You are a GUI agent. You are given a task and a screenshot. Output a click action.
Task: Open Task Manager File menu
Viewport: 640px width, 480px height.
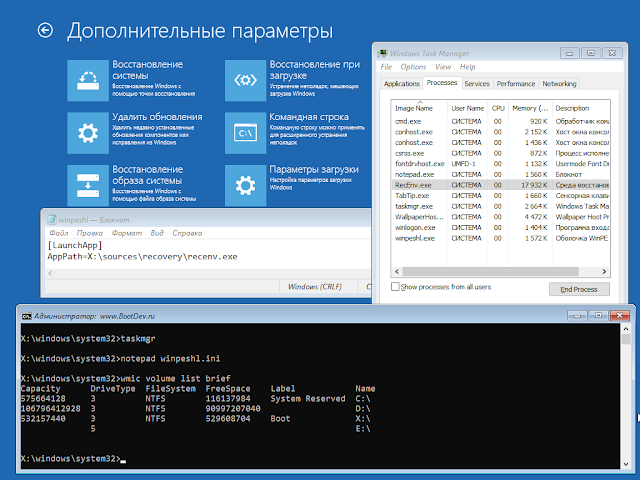pyautogui.click(x=386, y=67)
